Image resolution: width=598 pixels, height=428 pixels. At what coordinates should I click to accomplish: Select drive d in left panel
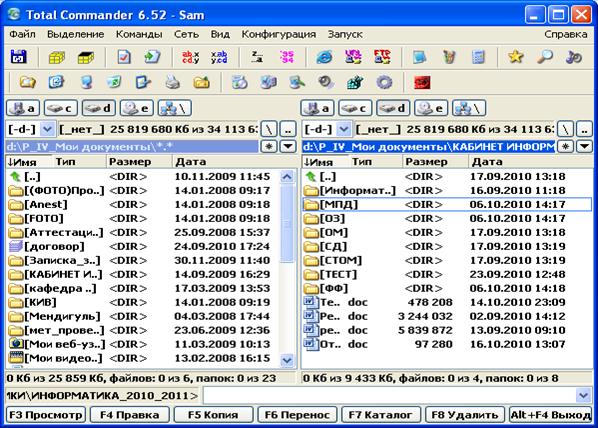(x=99, y=108)
